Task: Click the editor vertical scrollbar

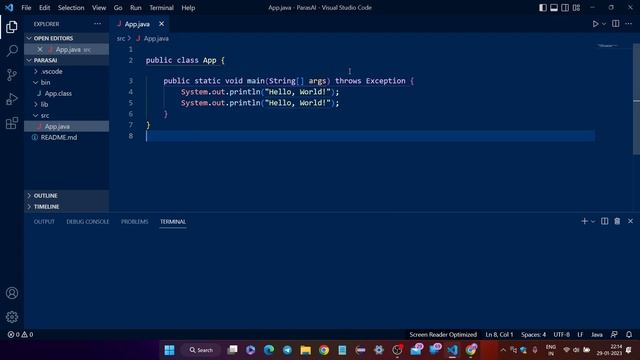Action: tap(636, 99)
